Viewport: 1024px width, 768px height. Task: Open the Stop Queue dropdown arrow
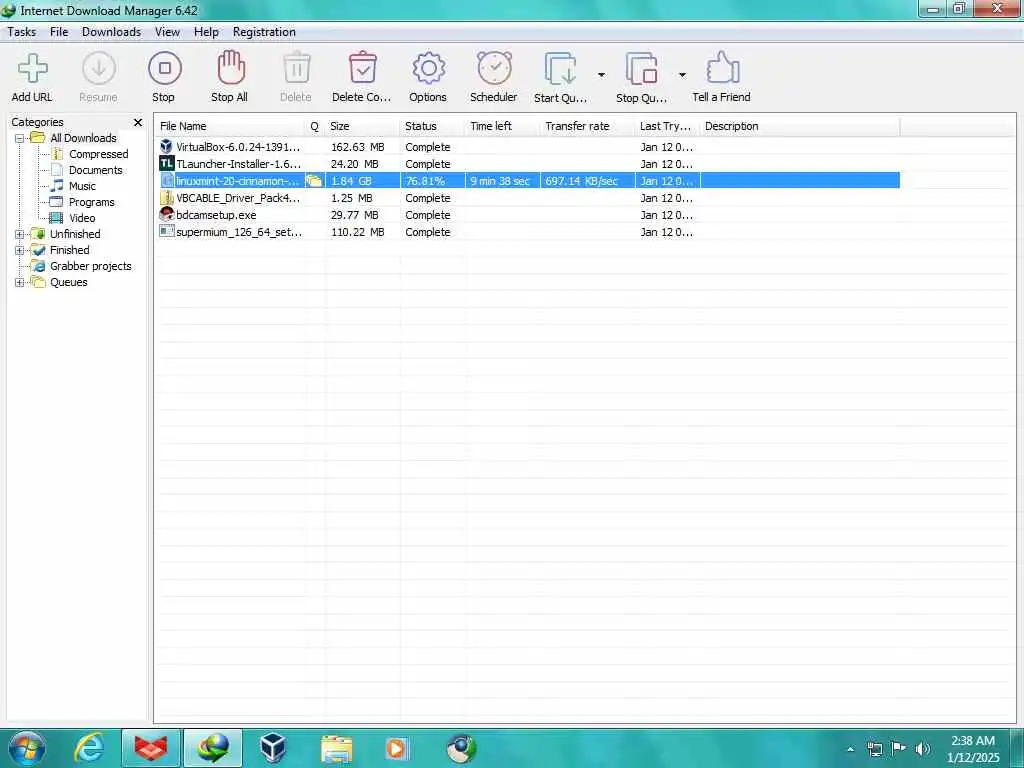tap(682, 75)
